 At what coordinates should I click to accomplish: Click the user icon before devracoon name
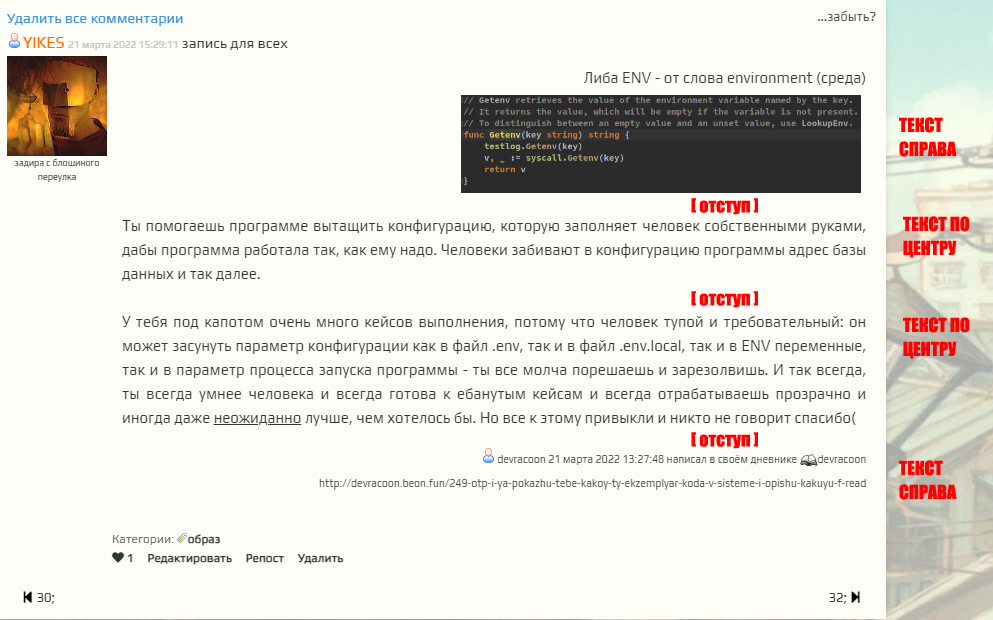pos(488,458)
